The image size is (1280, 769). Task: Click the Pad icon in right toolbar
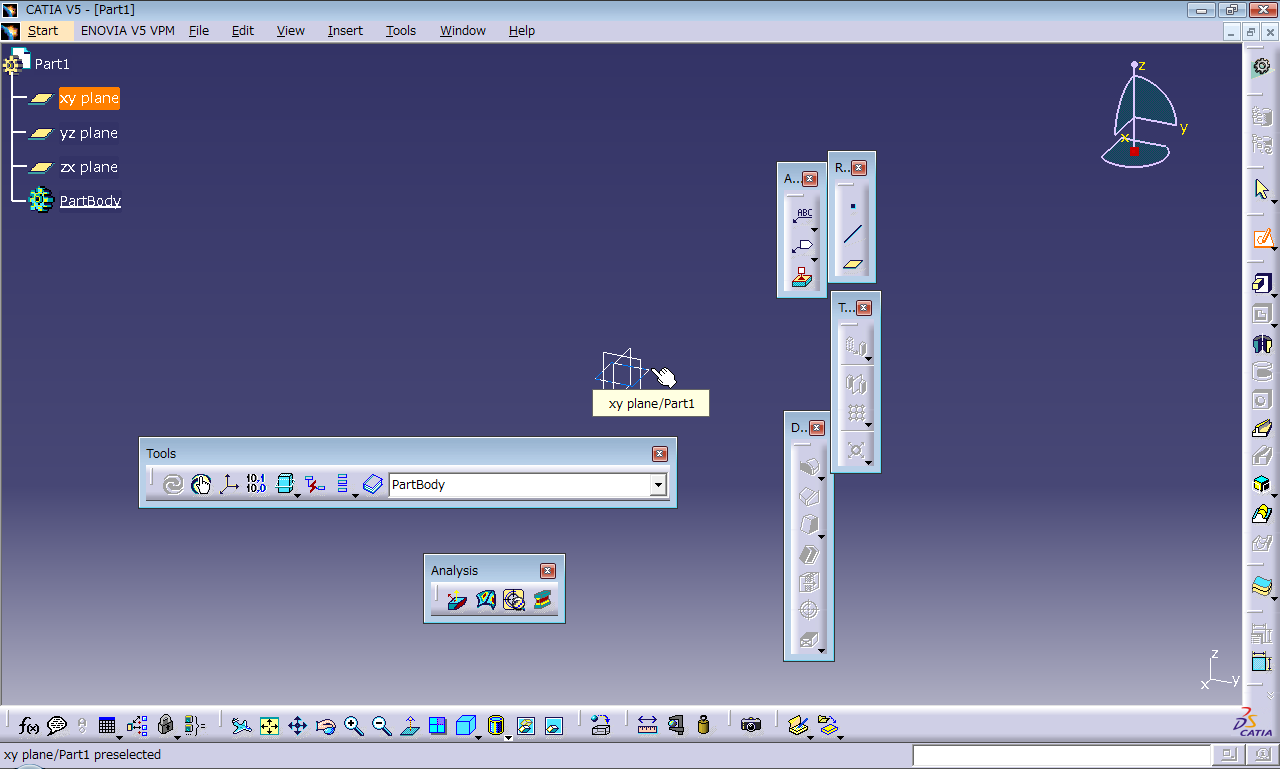point(1261,284)
